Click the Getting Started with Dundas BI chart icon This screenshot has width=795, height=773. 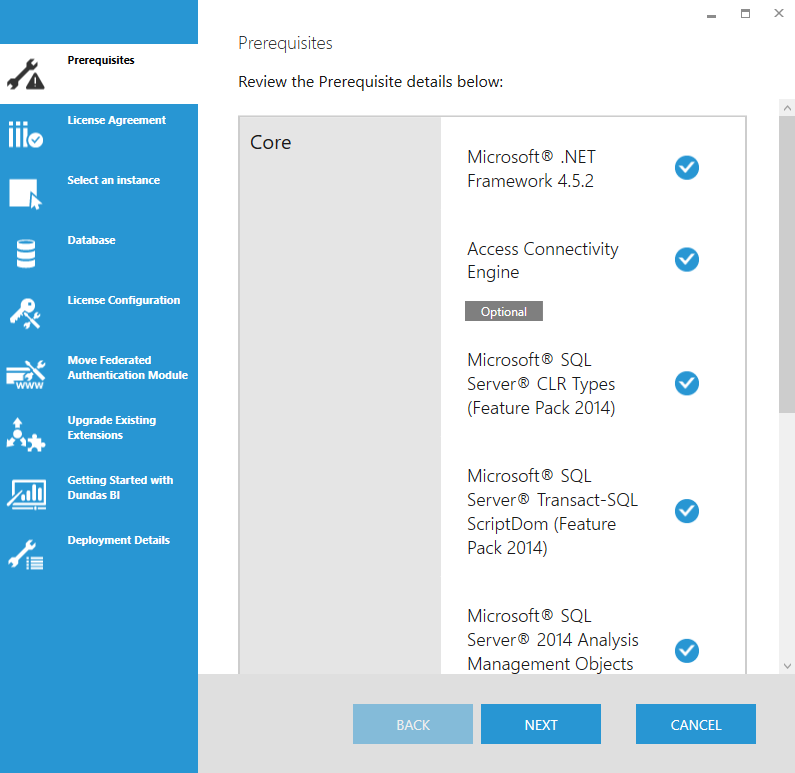pos(26,494)
